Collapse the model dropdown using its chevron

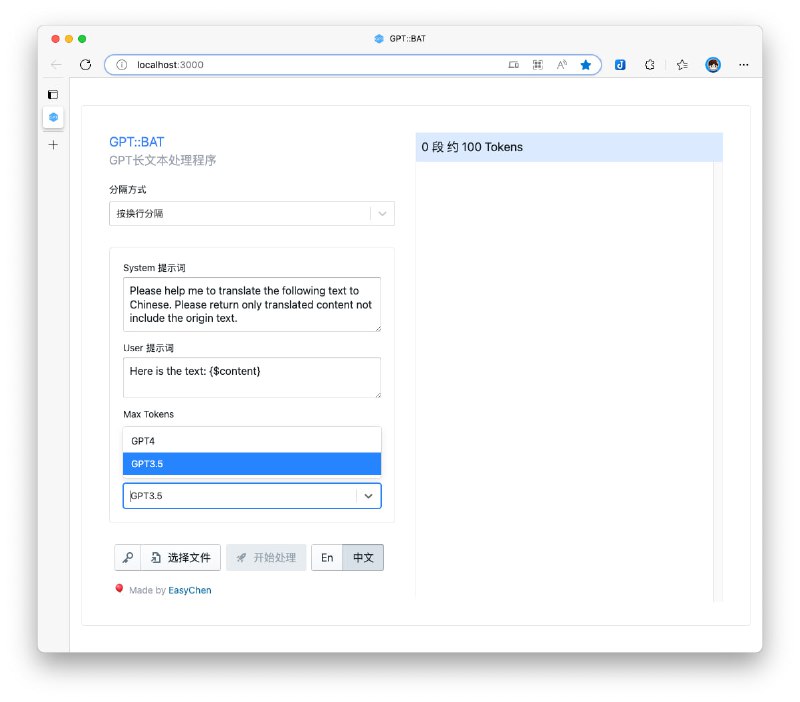click(368, 496)
